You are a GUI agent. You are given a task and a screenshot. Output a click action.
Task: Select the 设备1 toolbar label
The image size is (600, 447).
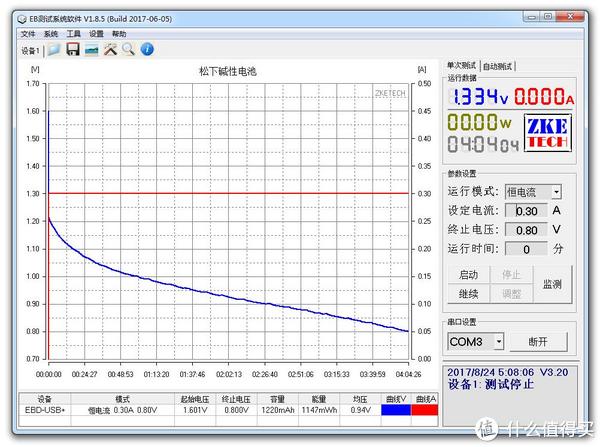[x=30, y=51]
